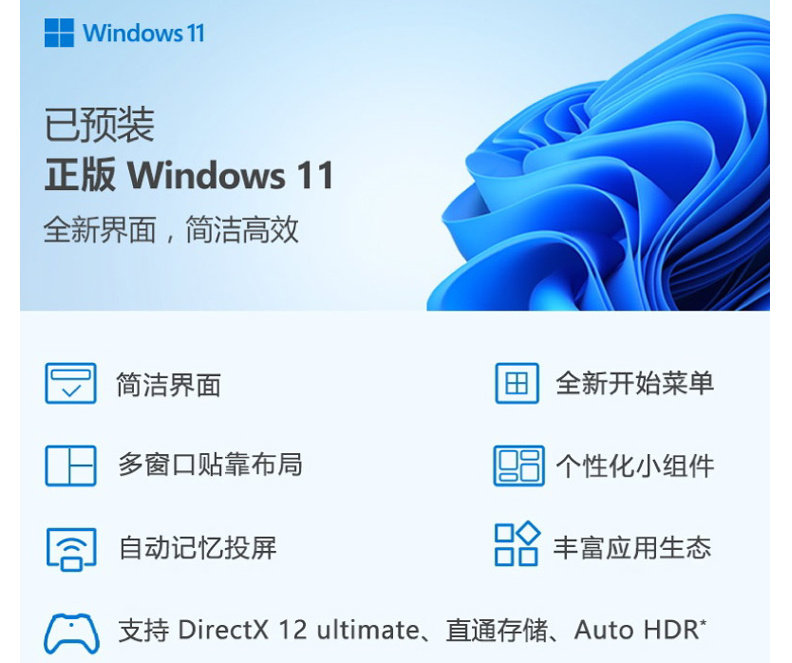Click the 全新界面，简洁高效 subtitle
The width and height of the screenshot is (792, 663).
[171, 230]
